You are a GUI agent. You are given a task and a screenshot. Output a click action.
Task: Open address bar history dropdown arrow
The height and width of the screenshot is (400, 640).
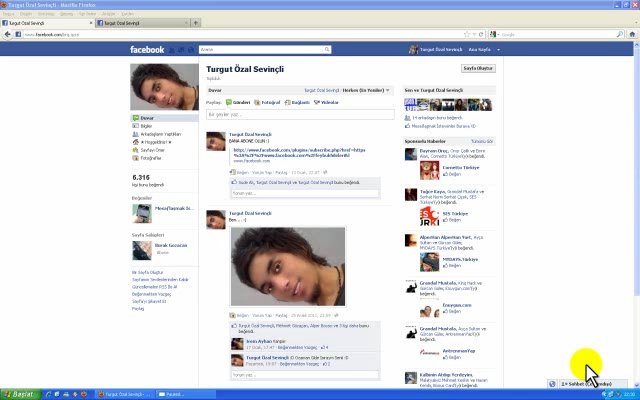[x=474, y=35]
